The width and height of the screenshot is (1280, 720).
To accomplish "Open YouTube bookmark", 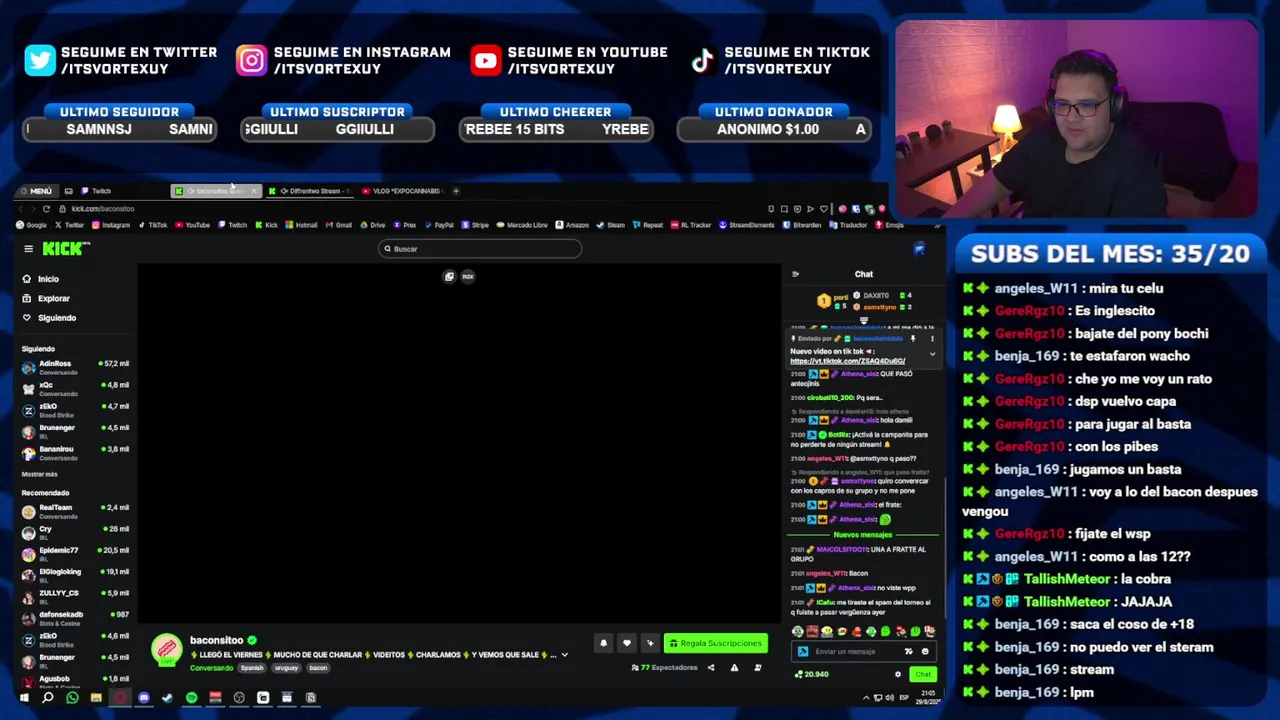I will point(192,225).
